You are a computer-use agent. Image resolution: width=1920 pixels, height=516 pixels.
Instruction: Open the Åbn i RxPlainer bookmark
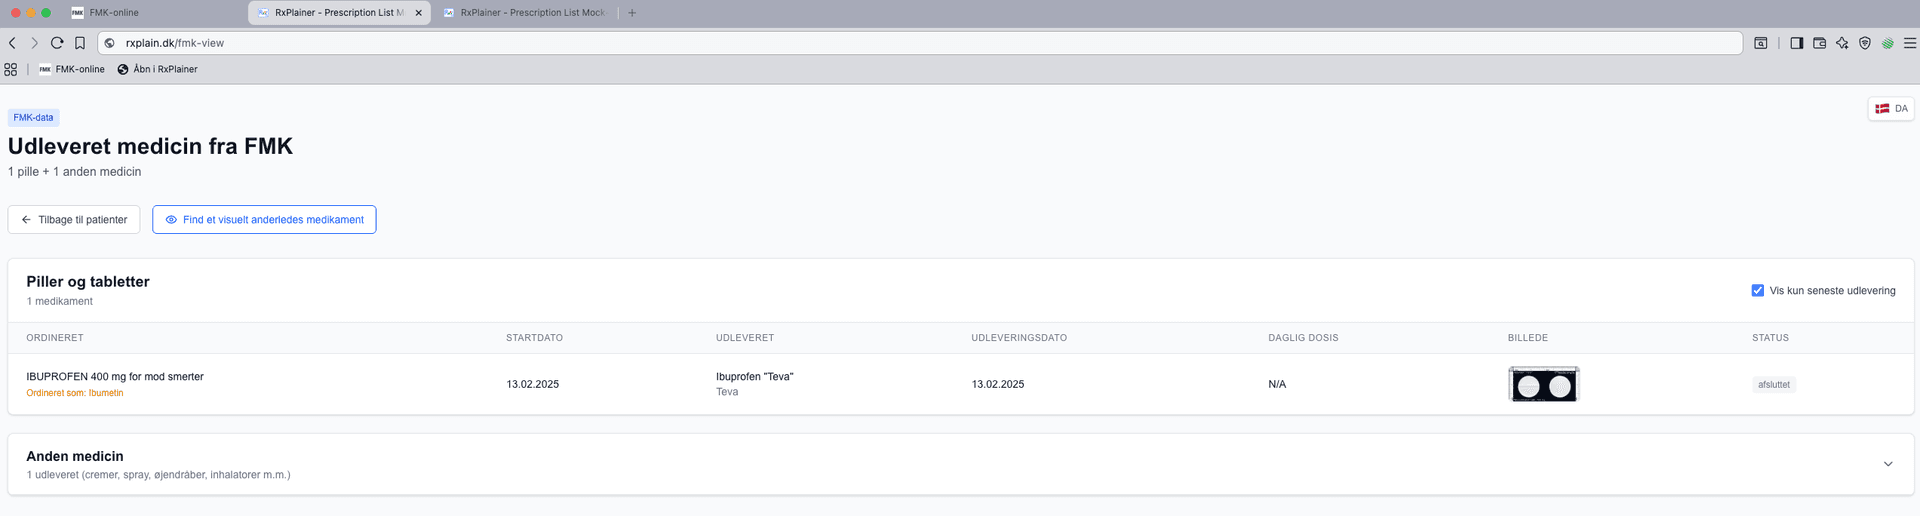pyautogui.click(x=158, y=69)
